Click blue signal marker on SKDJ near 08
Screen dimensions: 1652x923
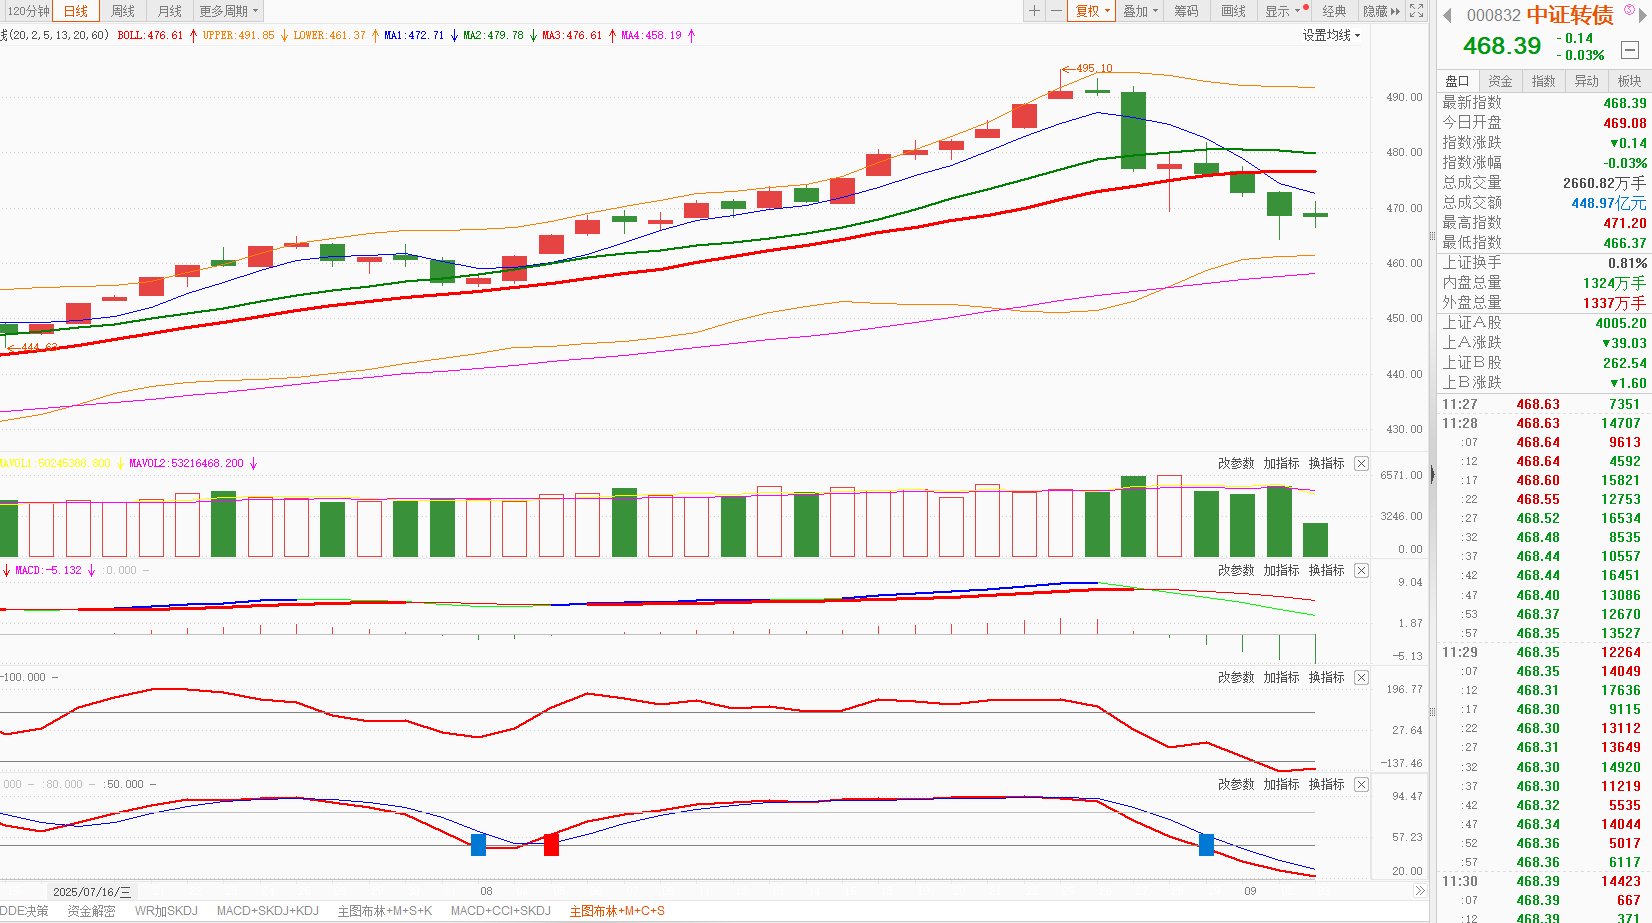click(x=478, y=844)
